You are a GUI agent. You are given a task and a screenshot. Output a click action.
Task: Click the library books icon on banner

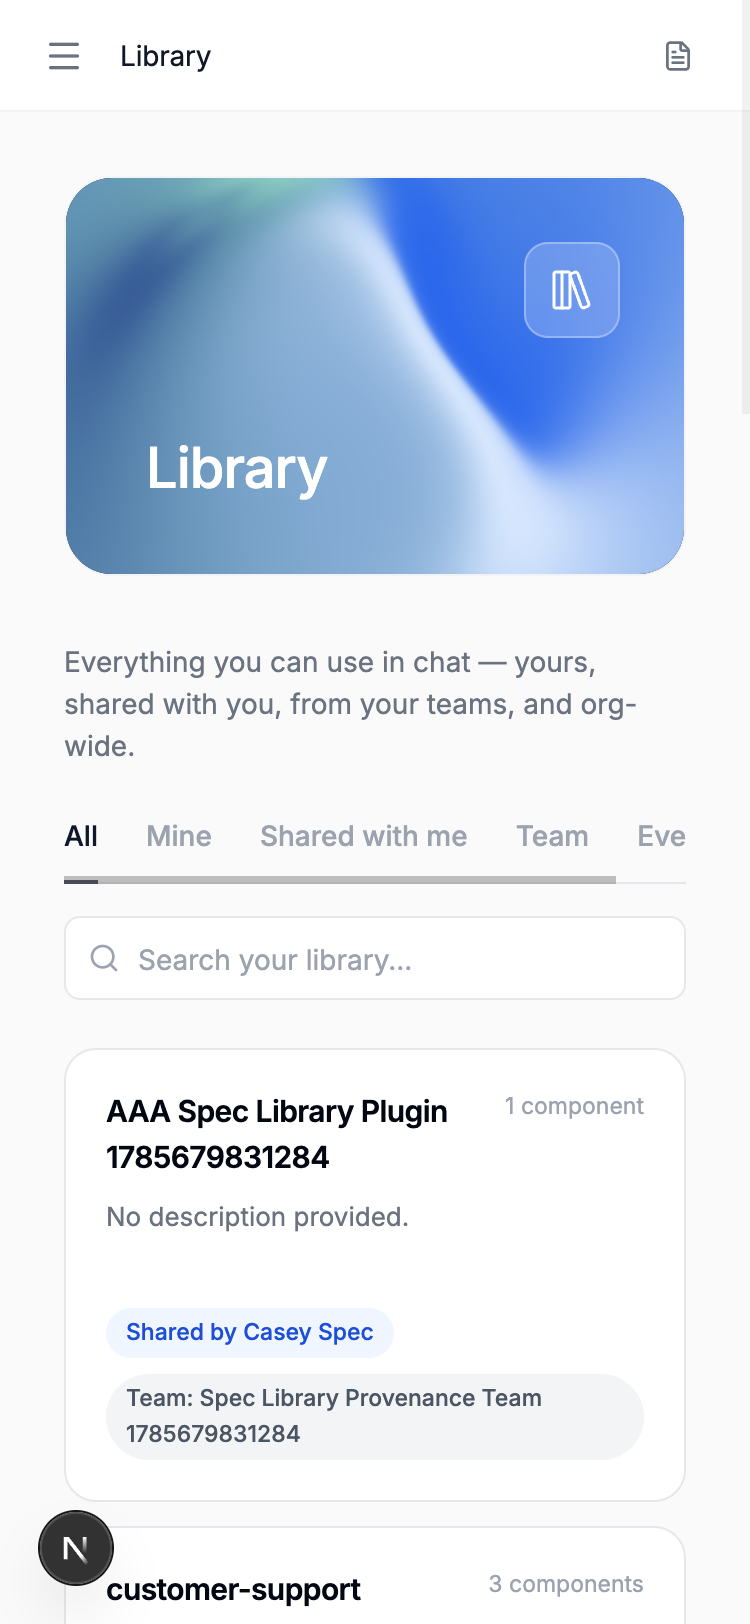click(572, 290)
